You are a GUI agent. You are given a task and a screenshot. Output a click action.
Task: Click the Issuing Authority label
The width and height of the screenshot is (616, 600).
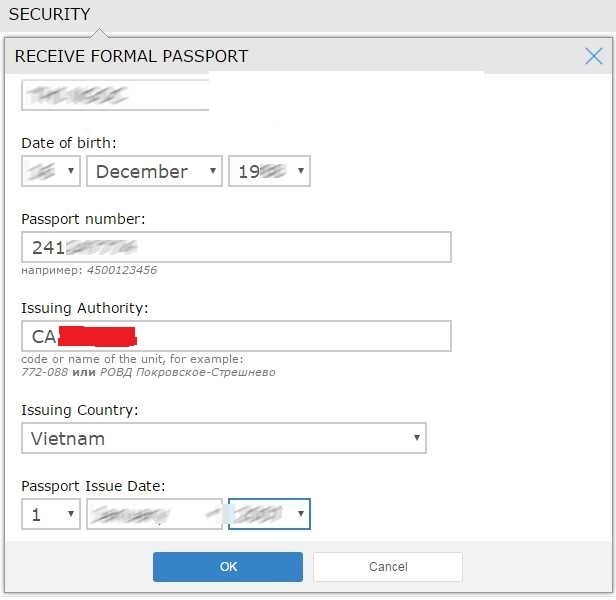pyautogui.click(x=85, y=308)
